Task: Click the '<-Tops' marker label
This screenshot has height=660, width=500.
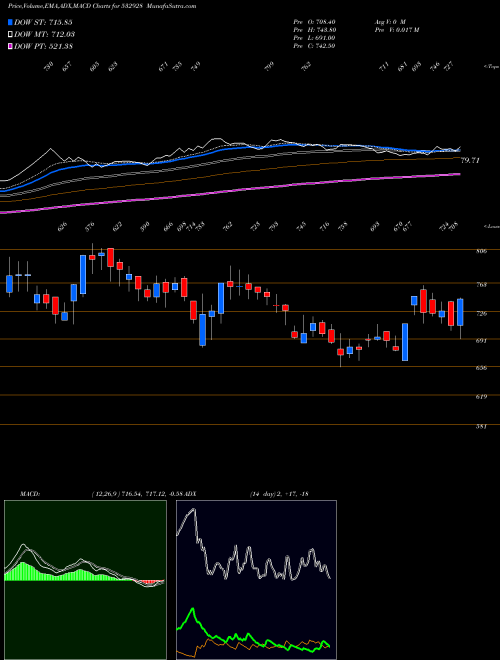Action: click(491, 67)
